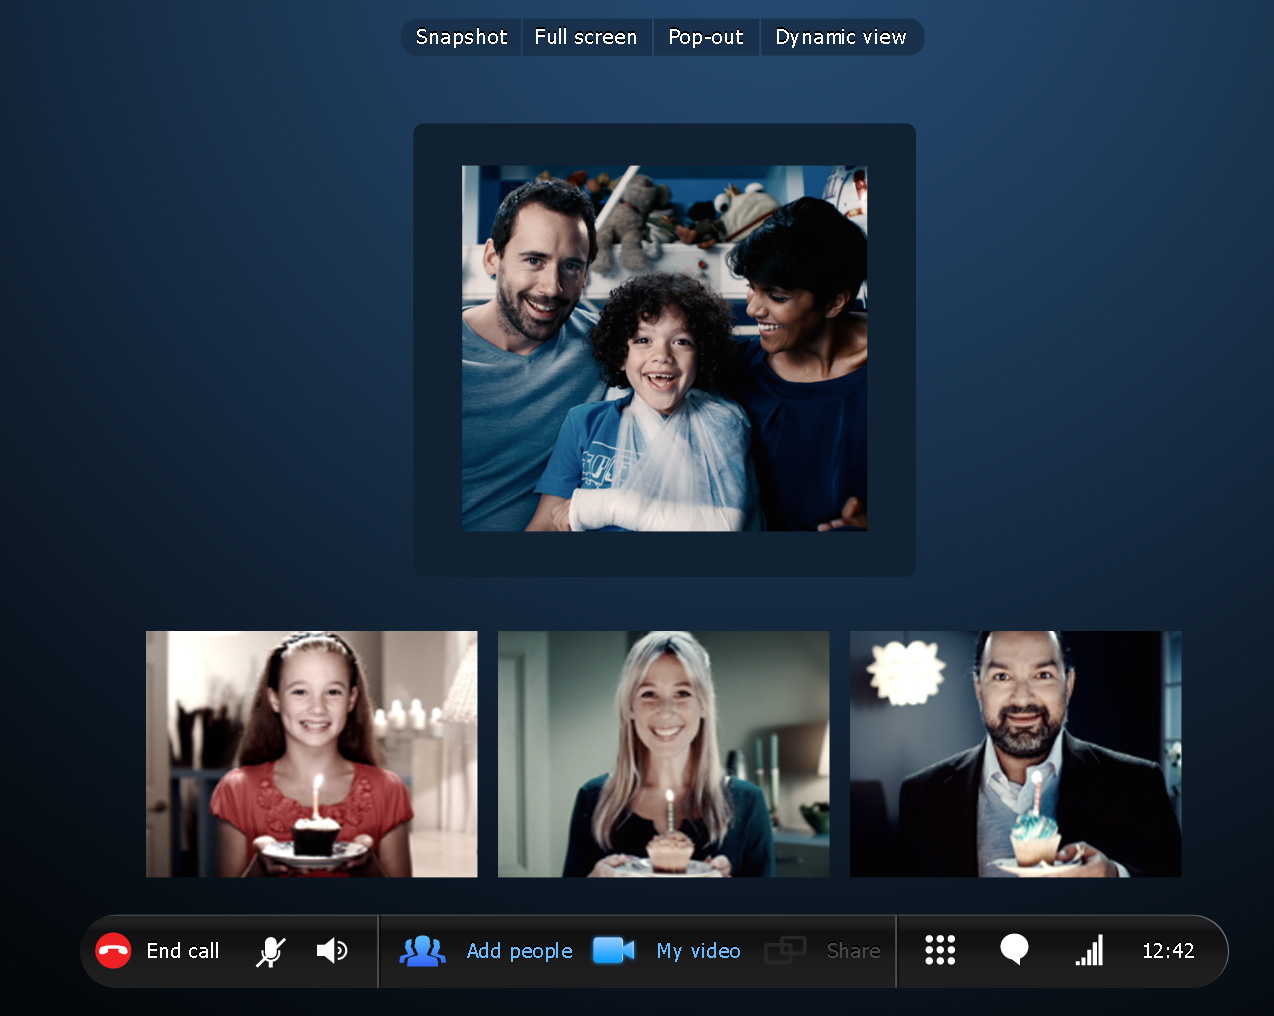
Task: Click the speaker volume icon
Action: [x=332, y=950]
